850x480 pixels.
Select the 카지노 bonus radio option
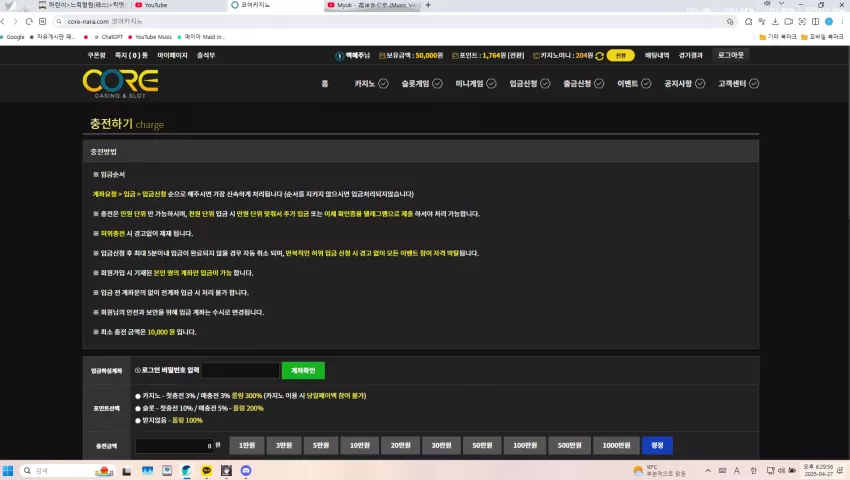pyautogui.click(x=138, y=396)
